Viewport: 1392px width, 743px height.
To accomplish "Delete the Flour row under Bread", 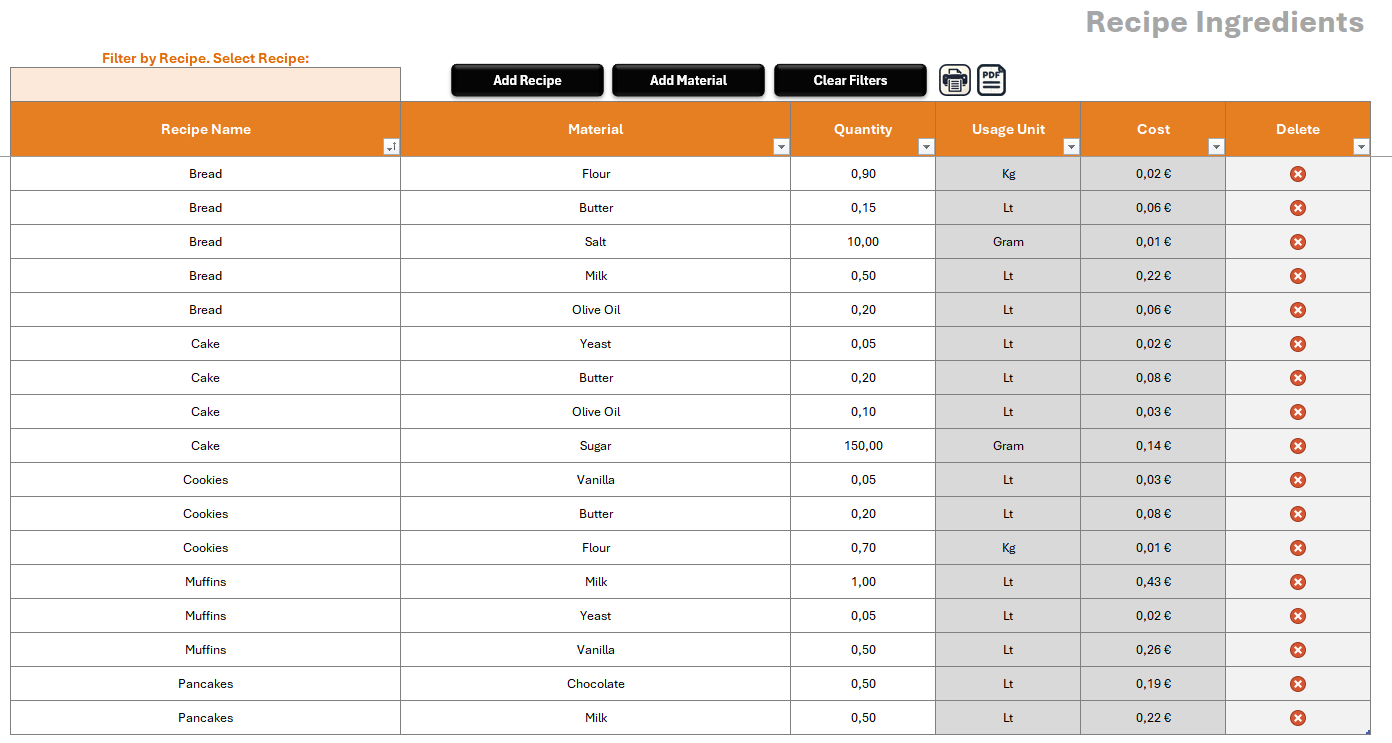I will (x=1298, y=173).
